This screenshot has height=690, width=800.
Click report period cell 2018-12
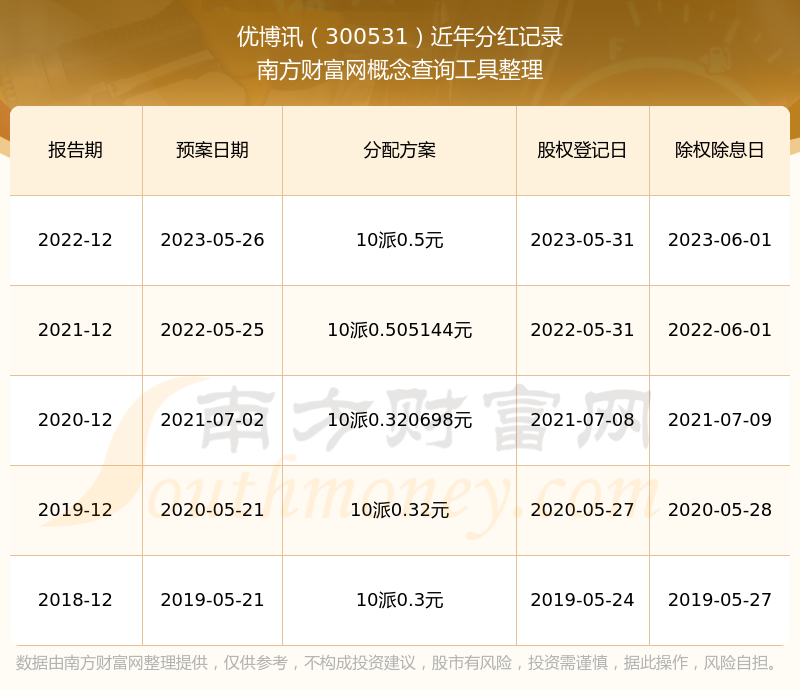click(x=76, y=599)
